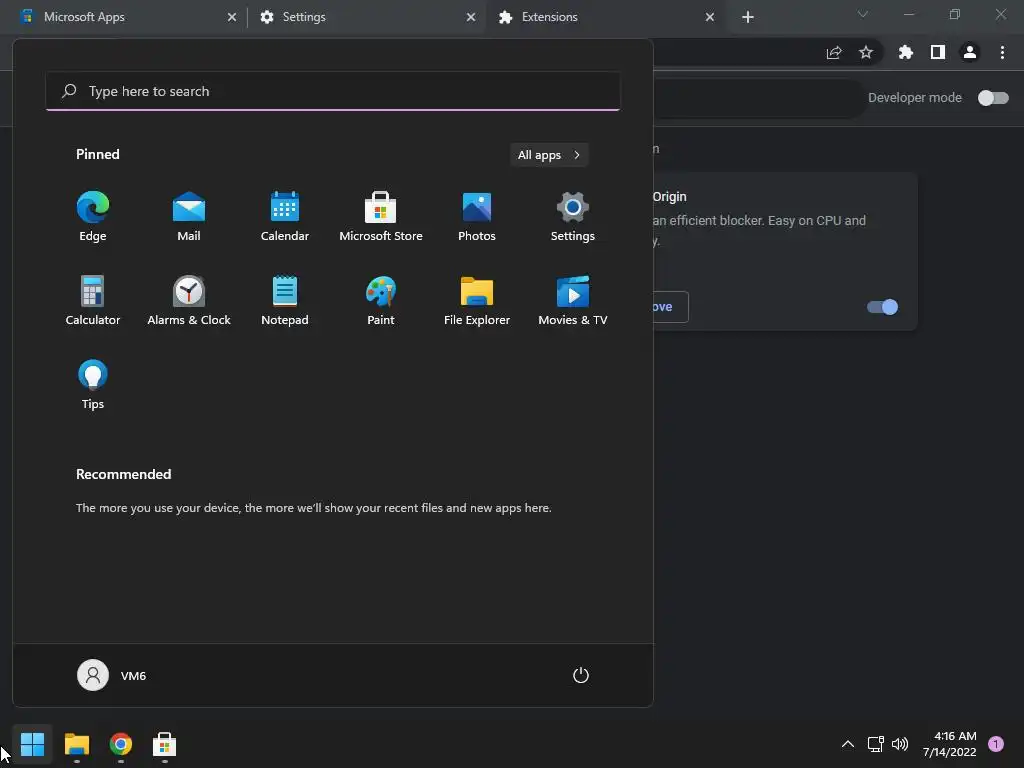Click the Start menu search box
The width and height of the screenshot is (1024, 768).
333,91
